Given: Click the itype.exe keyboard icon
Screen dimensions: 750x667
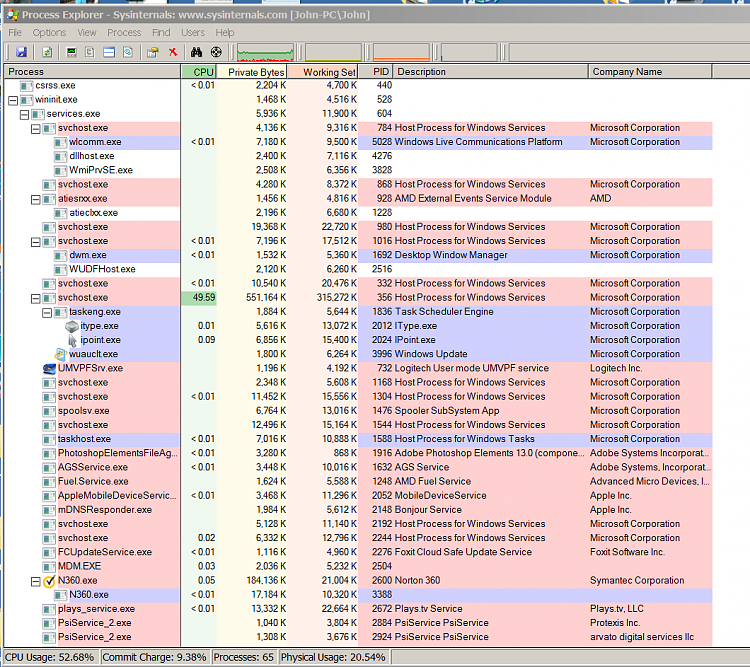Looking at the screenshot, I should click(72, 326).
